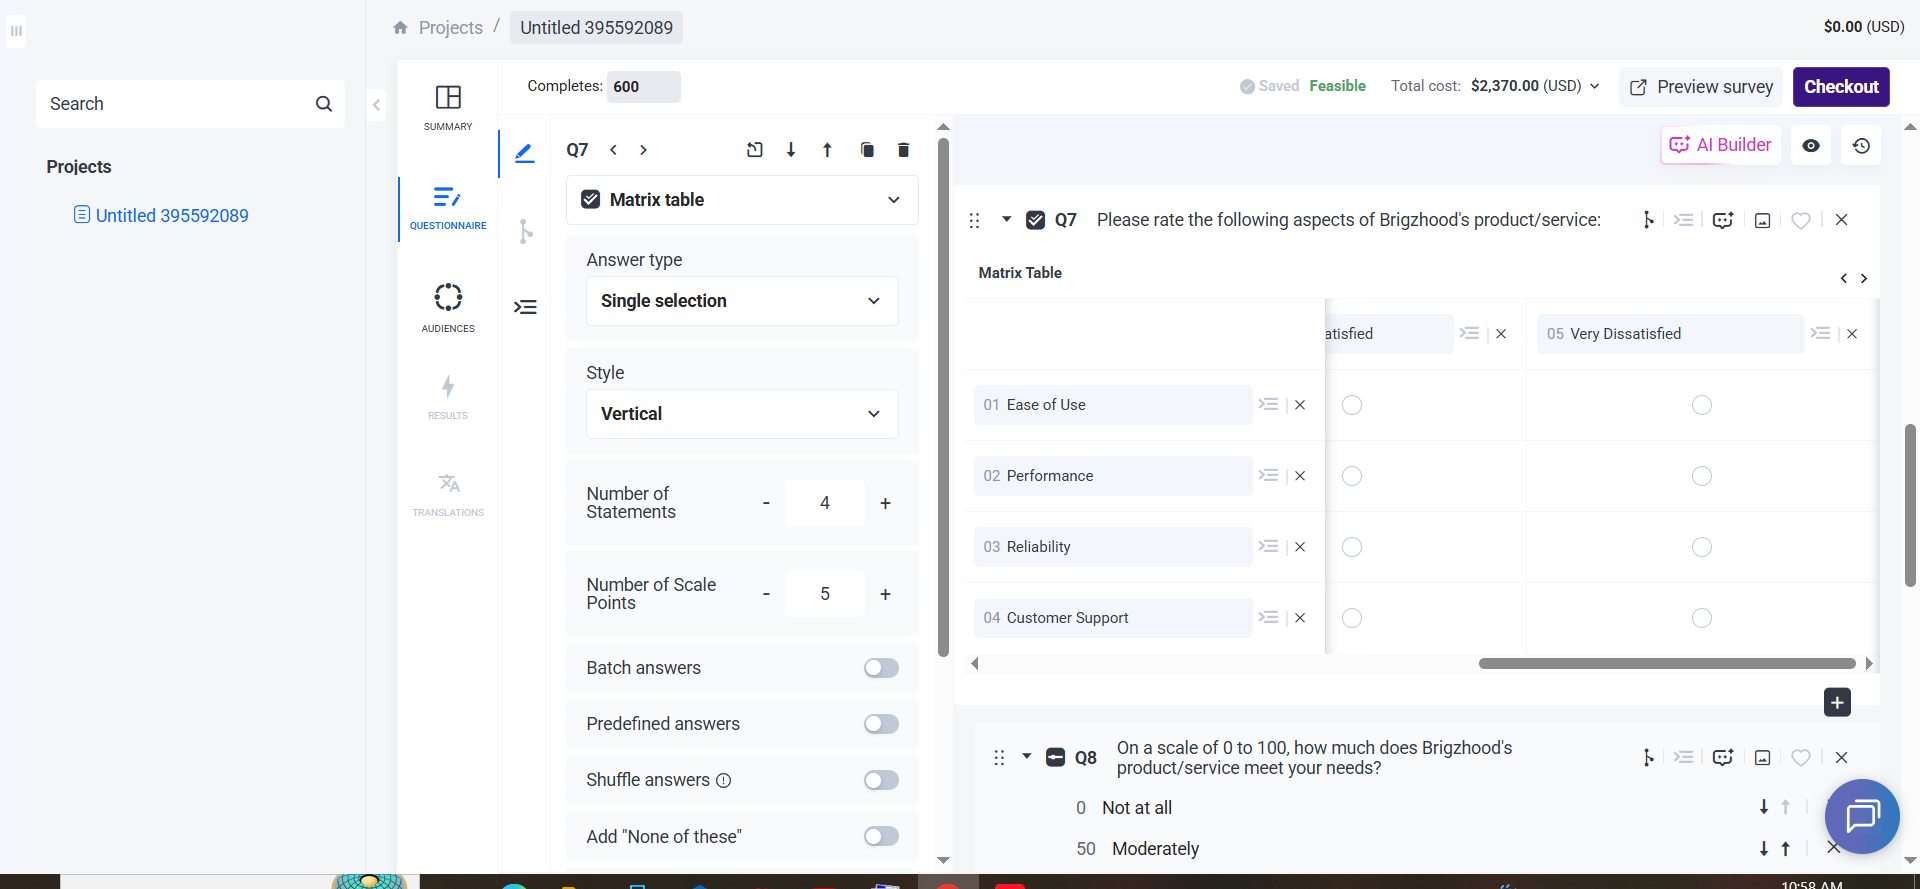Remove Q7 with the X in header

1841,220
